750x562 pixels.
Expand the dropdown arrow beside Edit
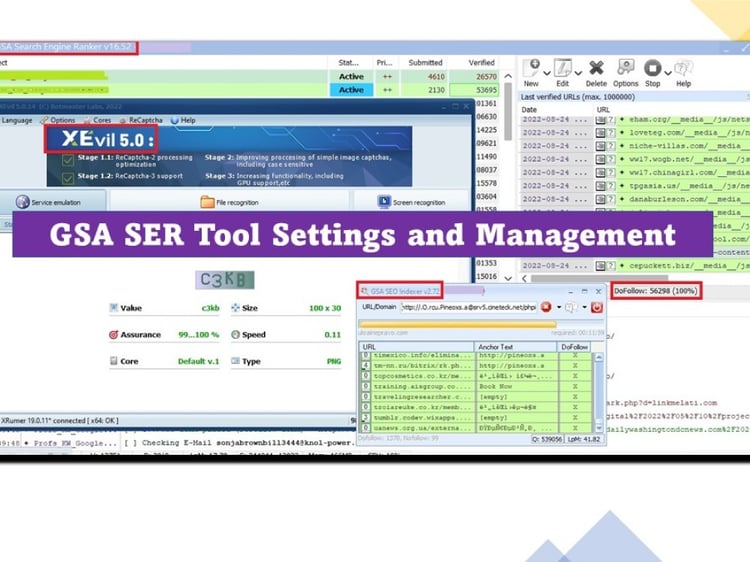[x=578, y=73]
